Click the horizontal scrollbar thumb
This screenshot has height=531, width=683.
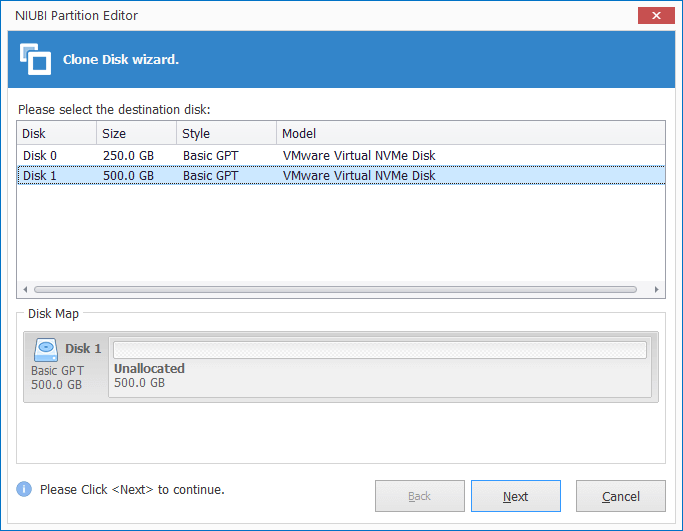tap(335, 290)
